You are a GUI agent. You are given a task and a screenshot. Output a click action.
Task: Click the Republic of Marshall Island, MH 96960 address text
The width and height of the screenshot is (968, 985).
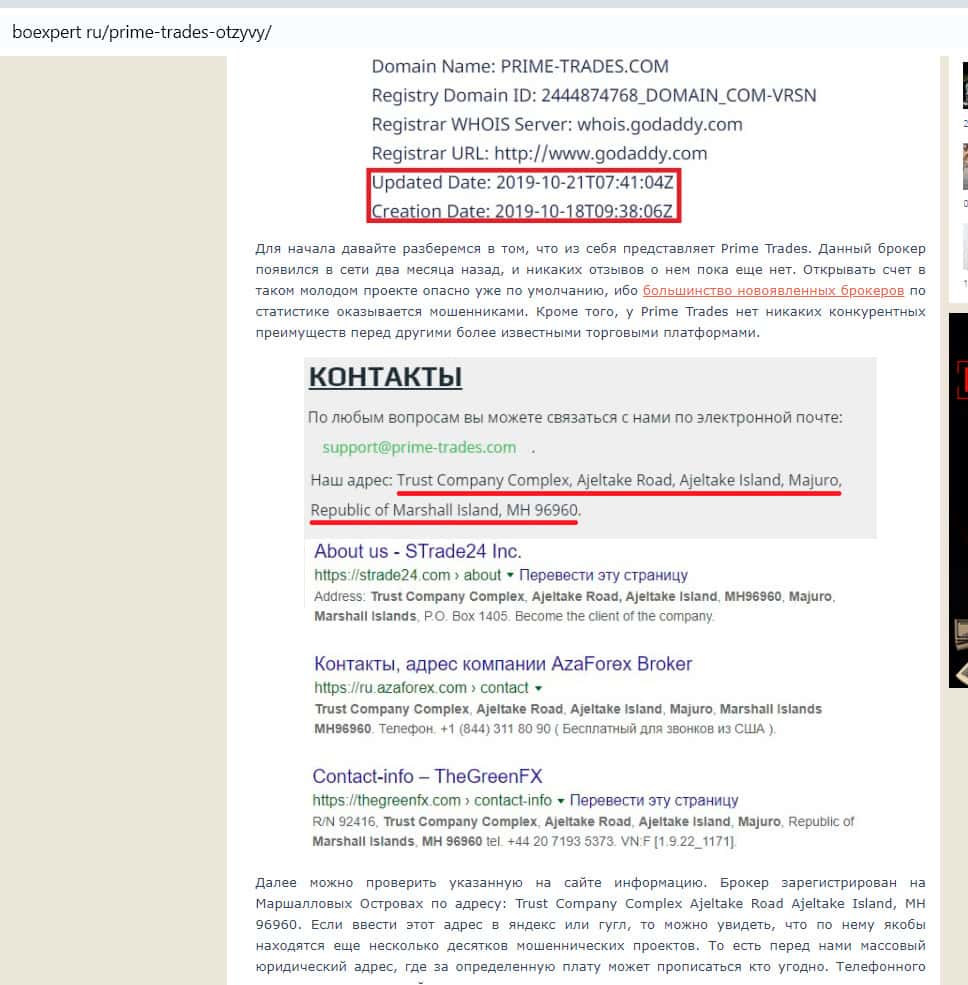point(445,510)
